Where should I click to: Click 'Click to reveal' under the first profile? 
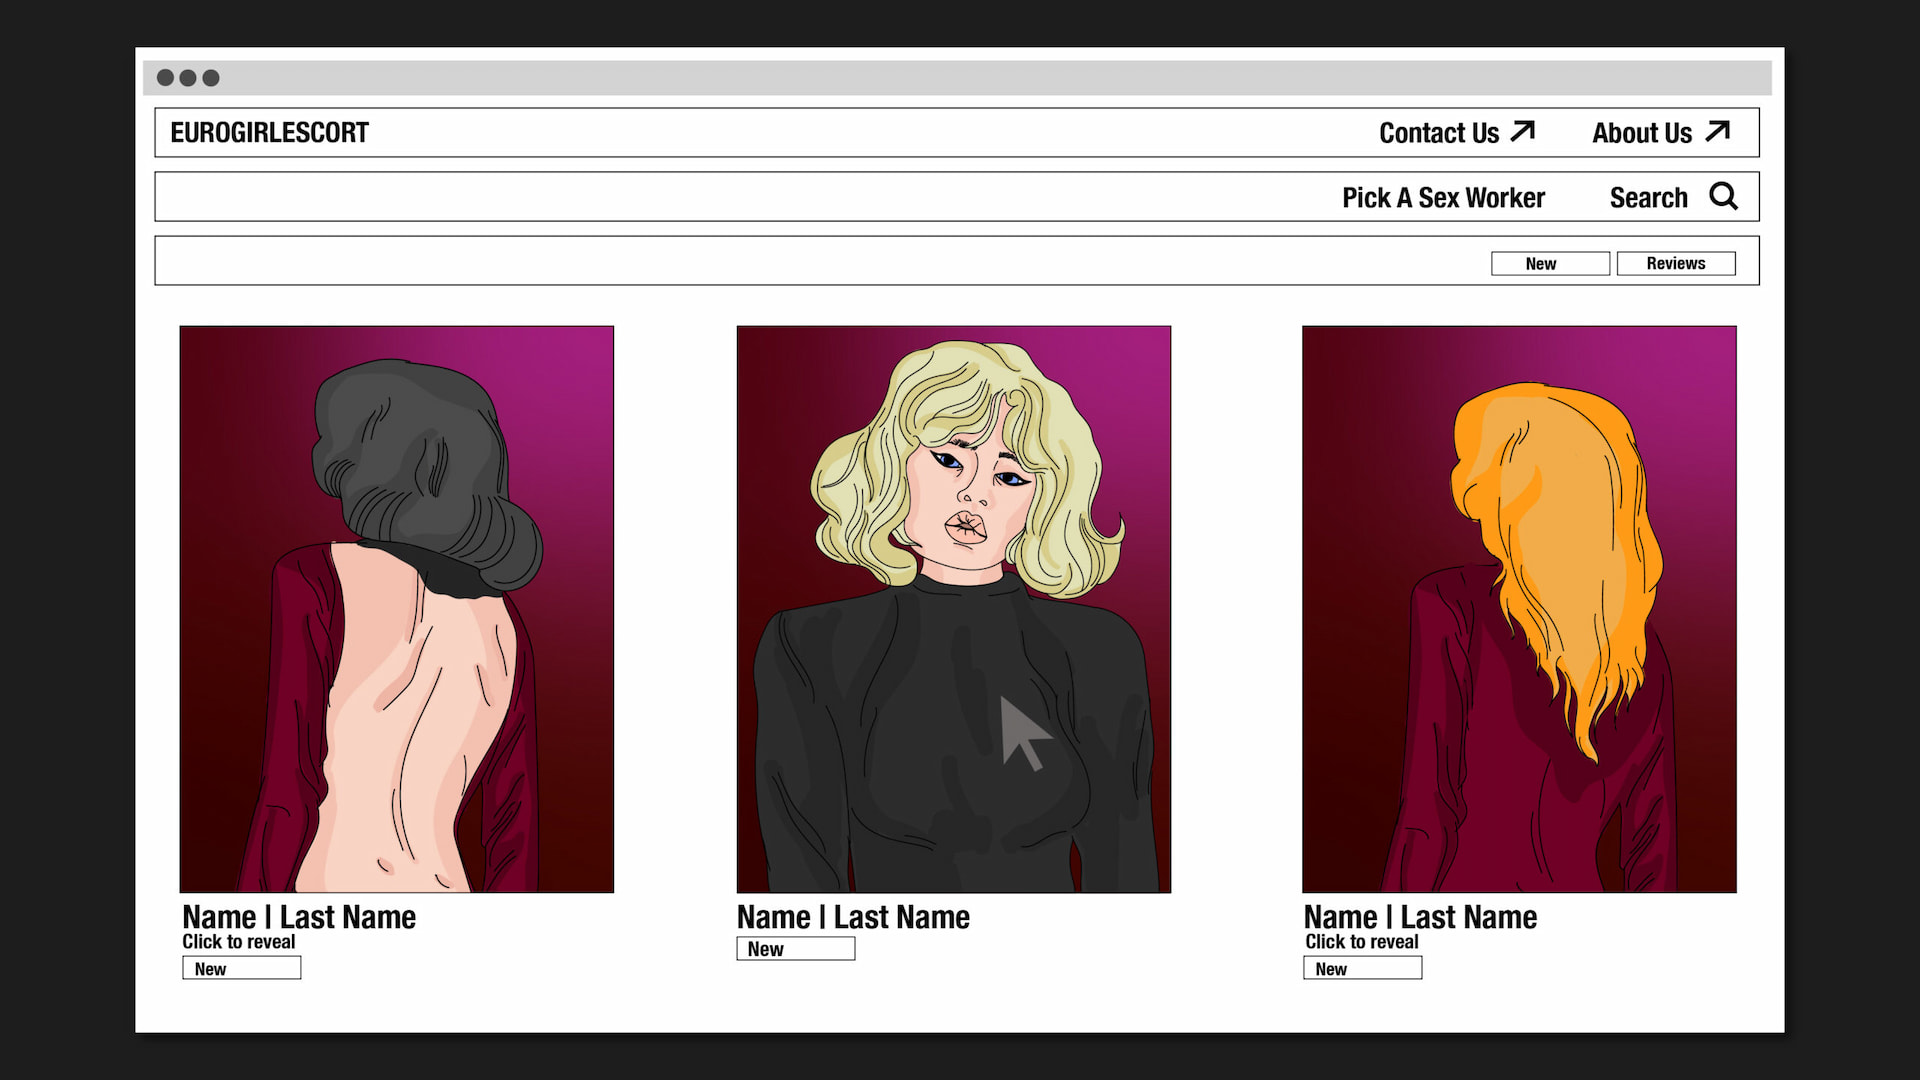[239, 942]
